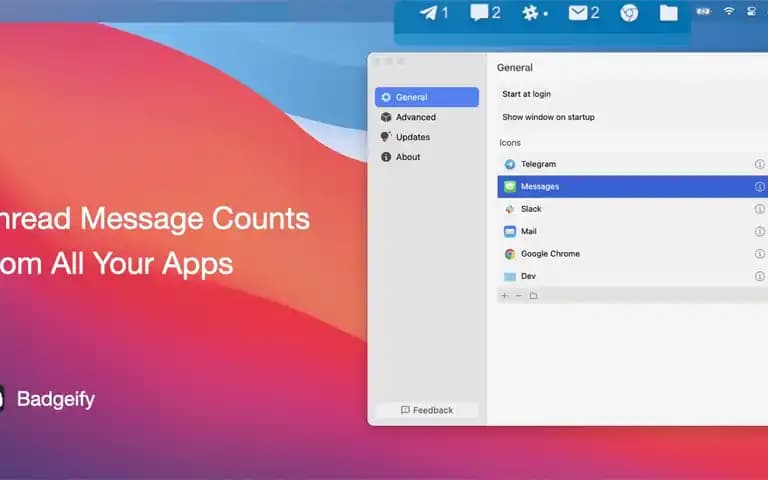Select the Mail row in Icons list
The height and width of the screenshot is (480, 768).
coord(632,231)
